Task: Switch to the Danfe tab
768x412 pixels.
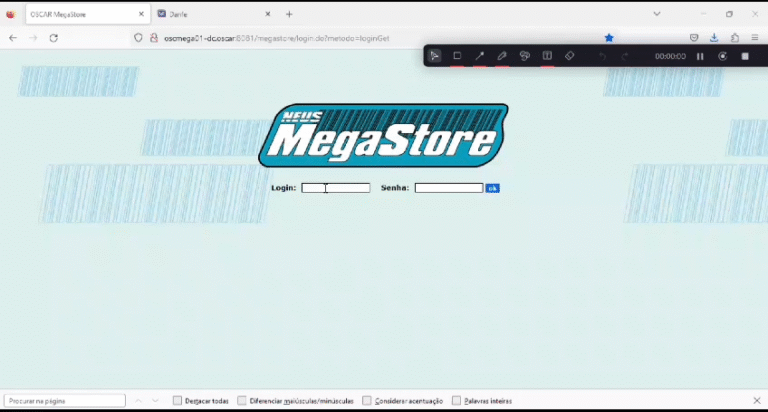Action: tap(215, 14)
